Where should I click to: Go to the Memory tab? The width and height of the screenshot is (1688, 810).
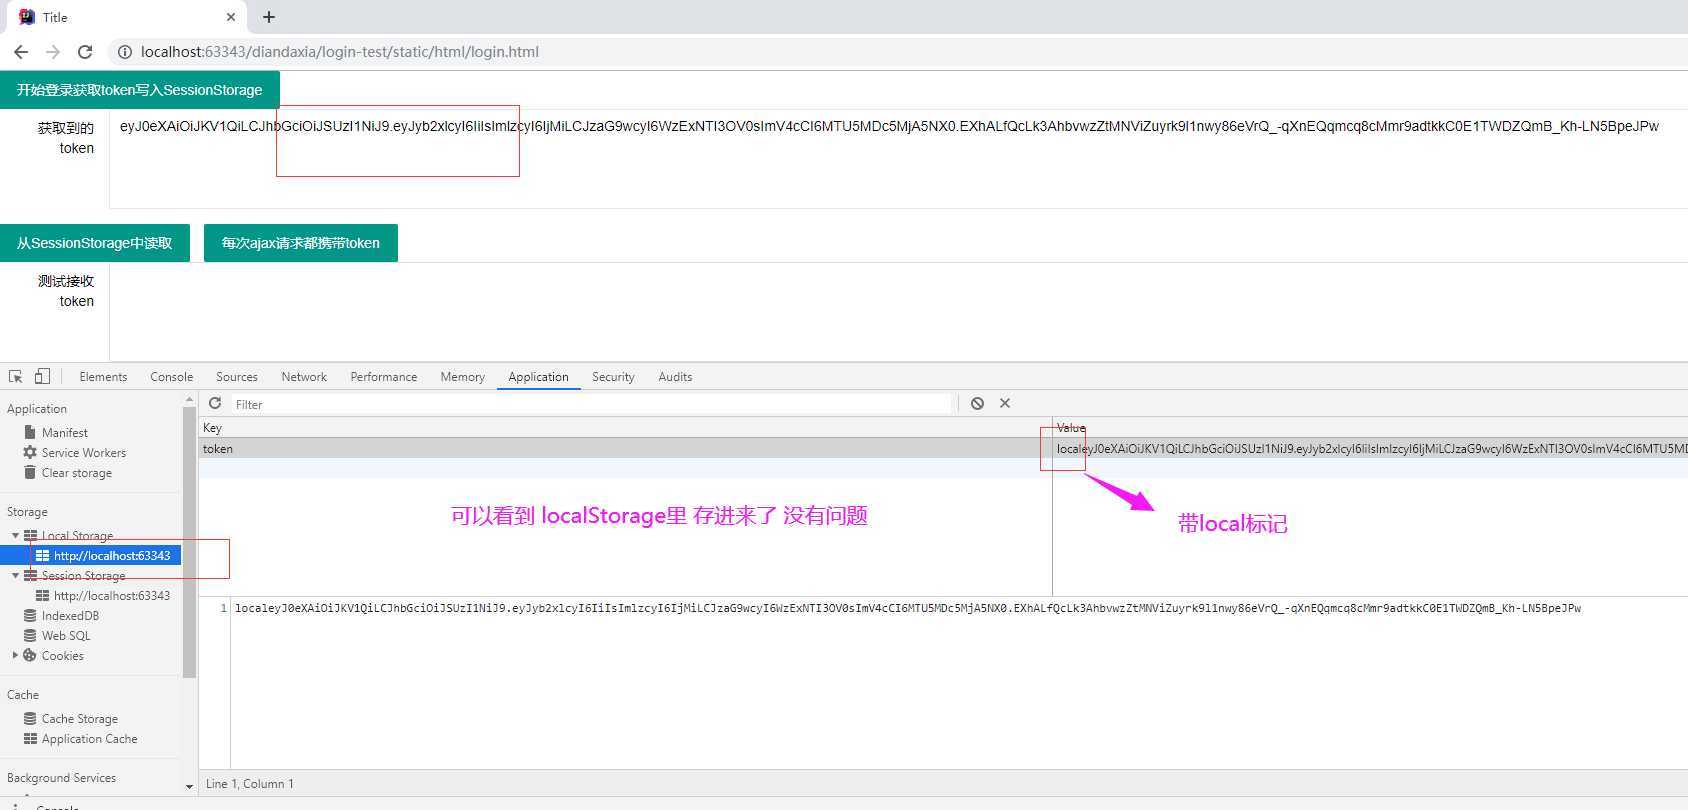coord(462,377)
